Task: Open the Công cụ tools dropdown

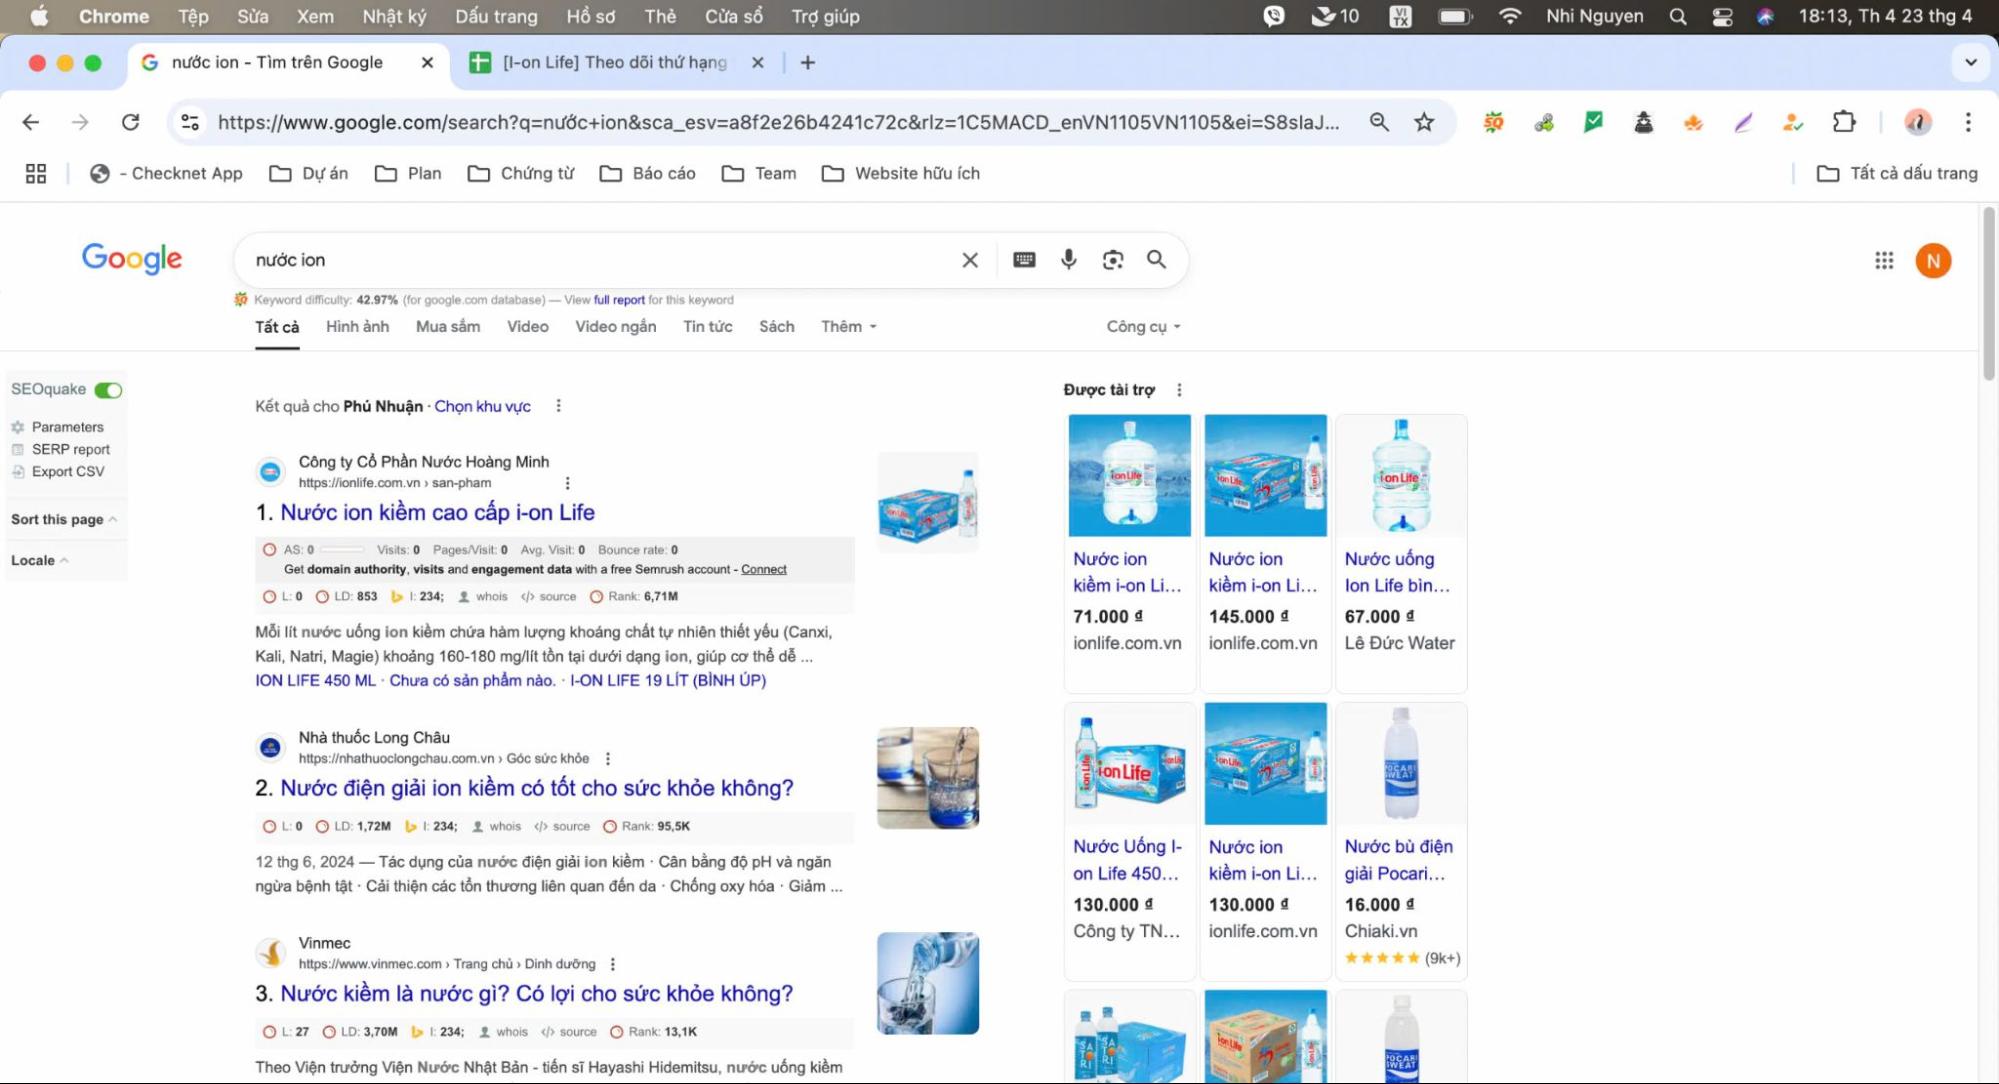Action: (x=1143, y=327)
